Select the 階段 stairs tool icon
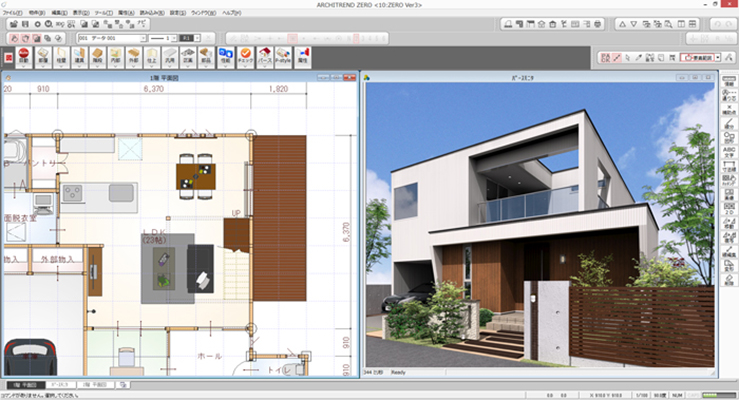Viewport: 739px width, 400px height. coord(98,57)
